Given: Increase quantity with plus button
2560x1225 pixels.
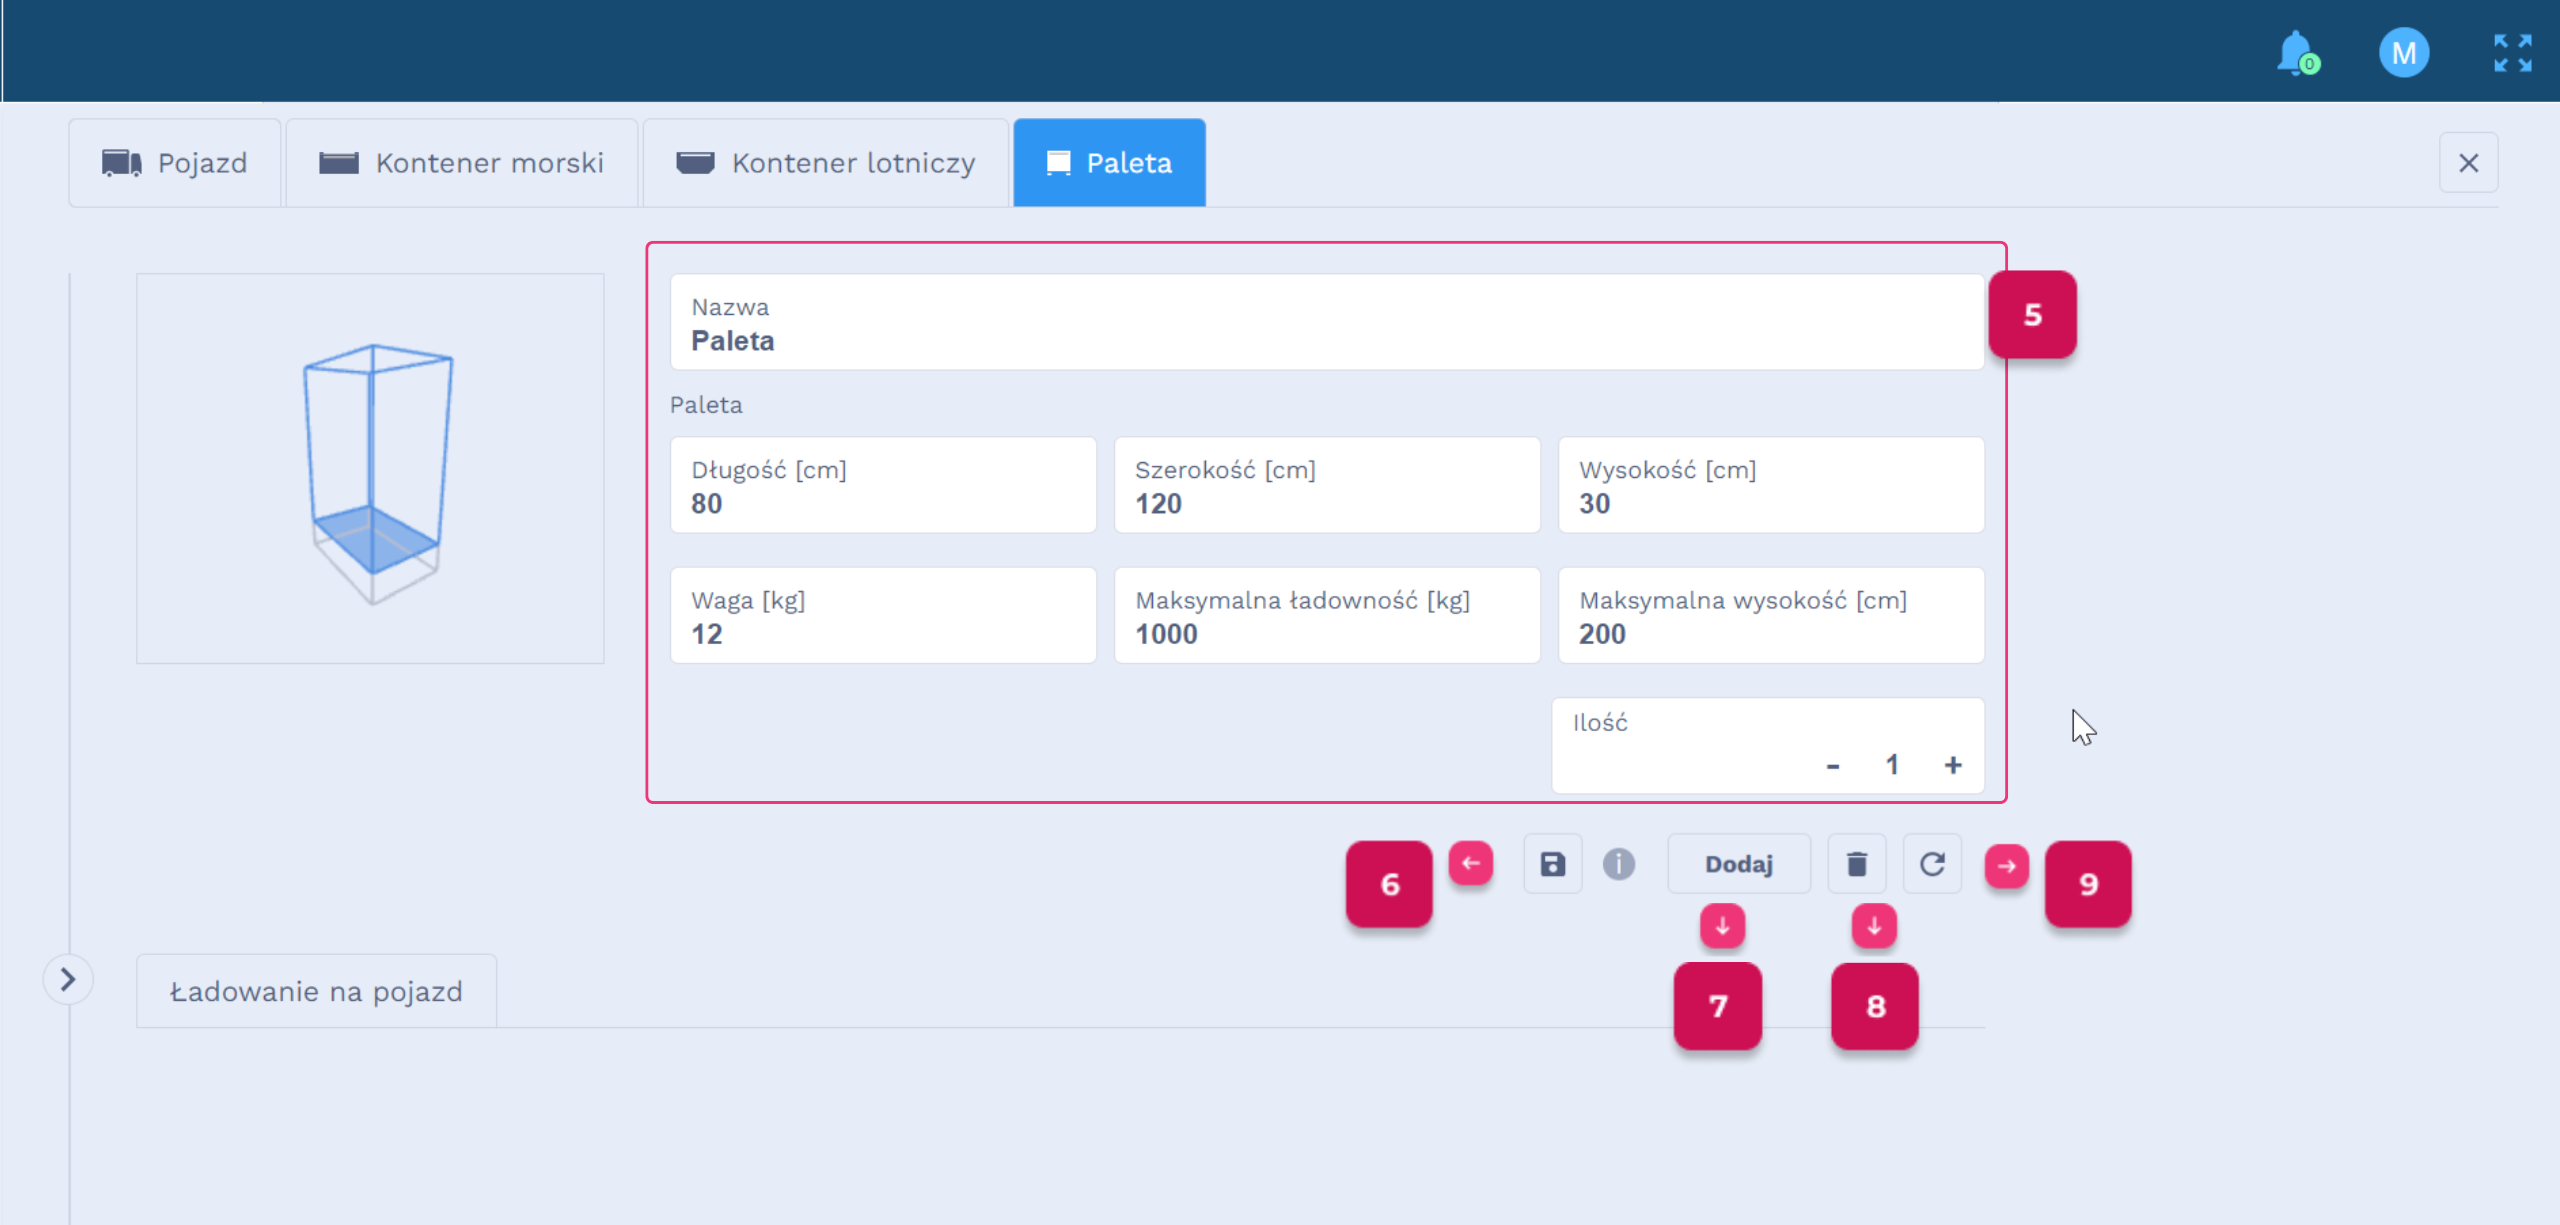Looking at the screenshot, I should [x=1952, y=766].
